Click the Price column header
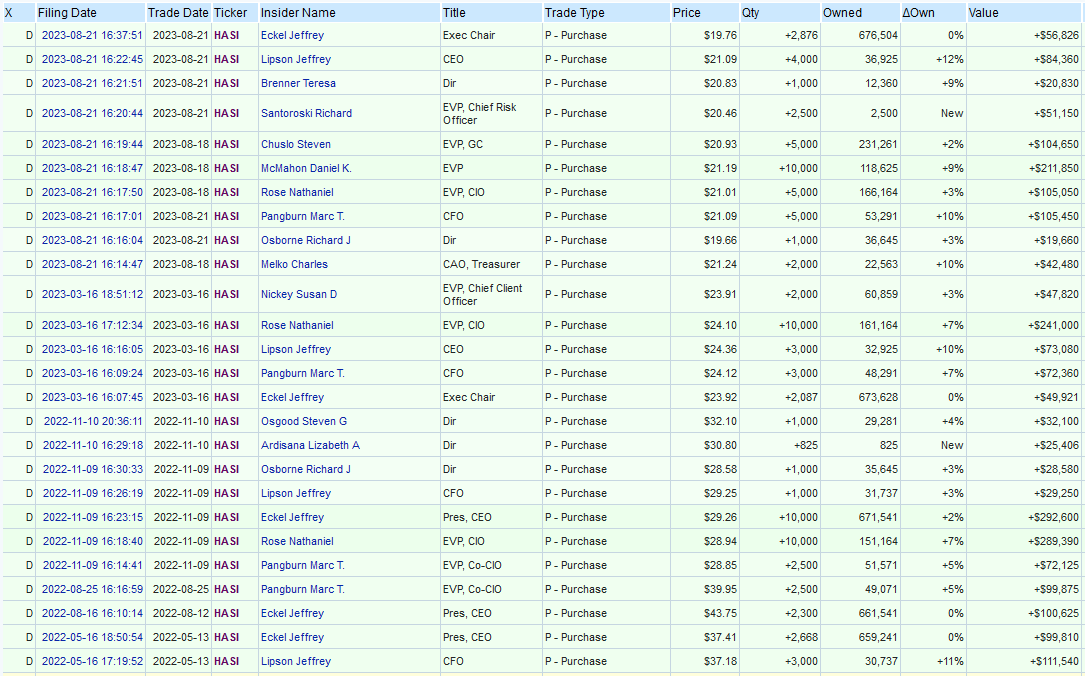 [x=687, y=13]
